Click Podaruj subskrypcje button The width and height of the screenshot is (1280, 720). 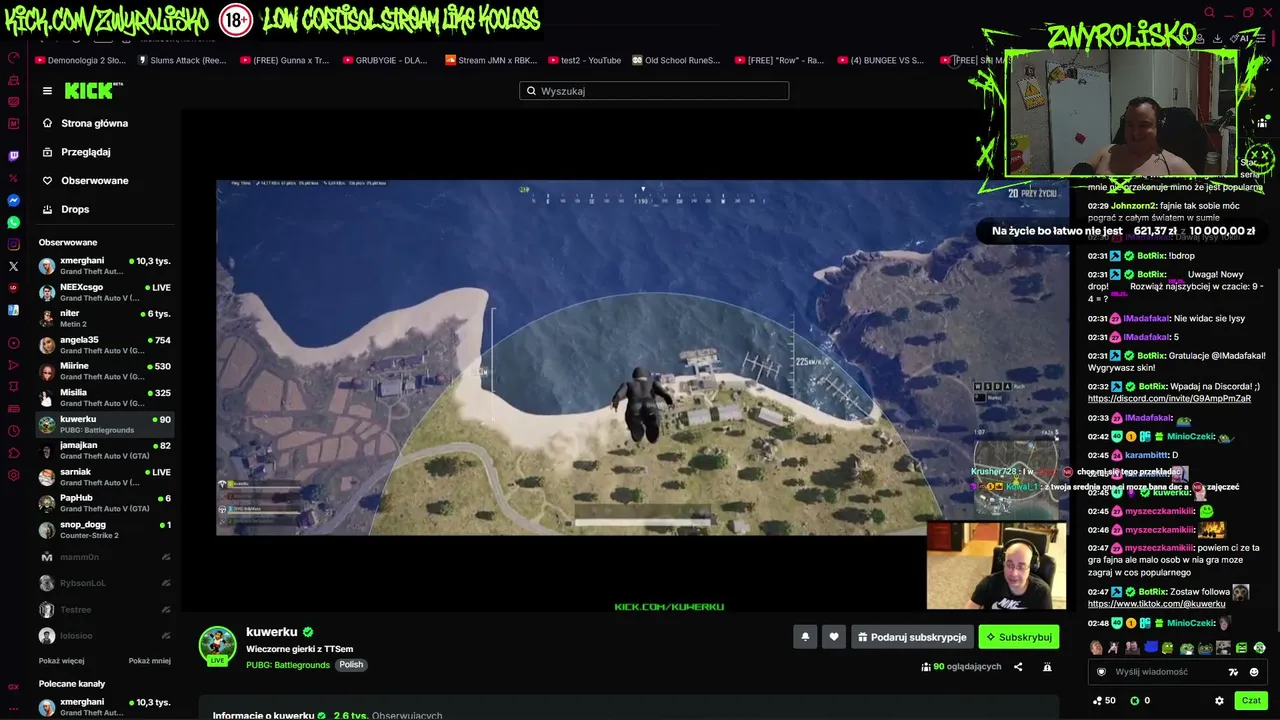pyautogui.click(x=912, y=637)
